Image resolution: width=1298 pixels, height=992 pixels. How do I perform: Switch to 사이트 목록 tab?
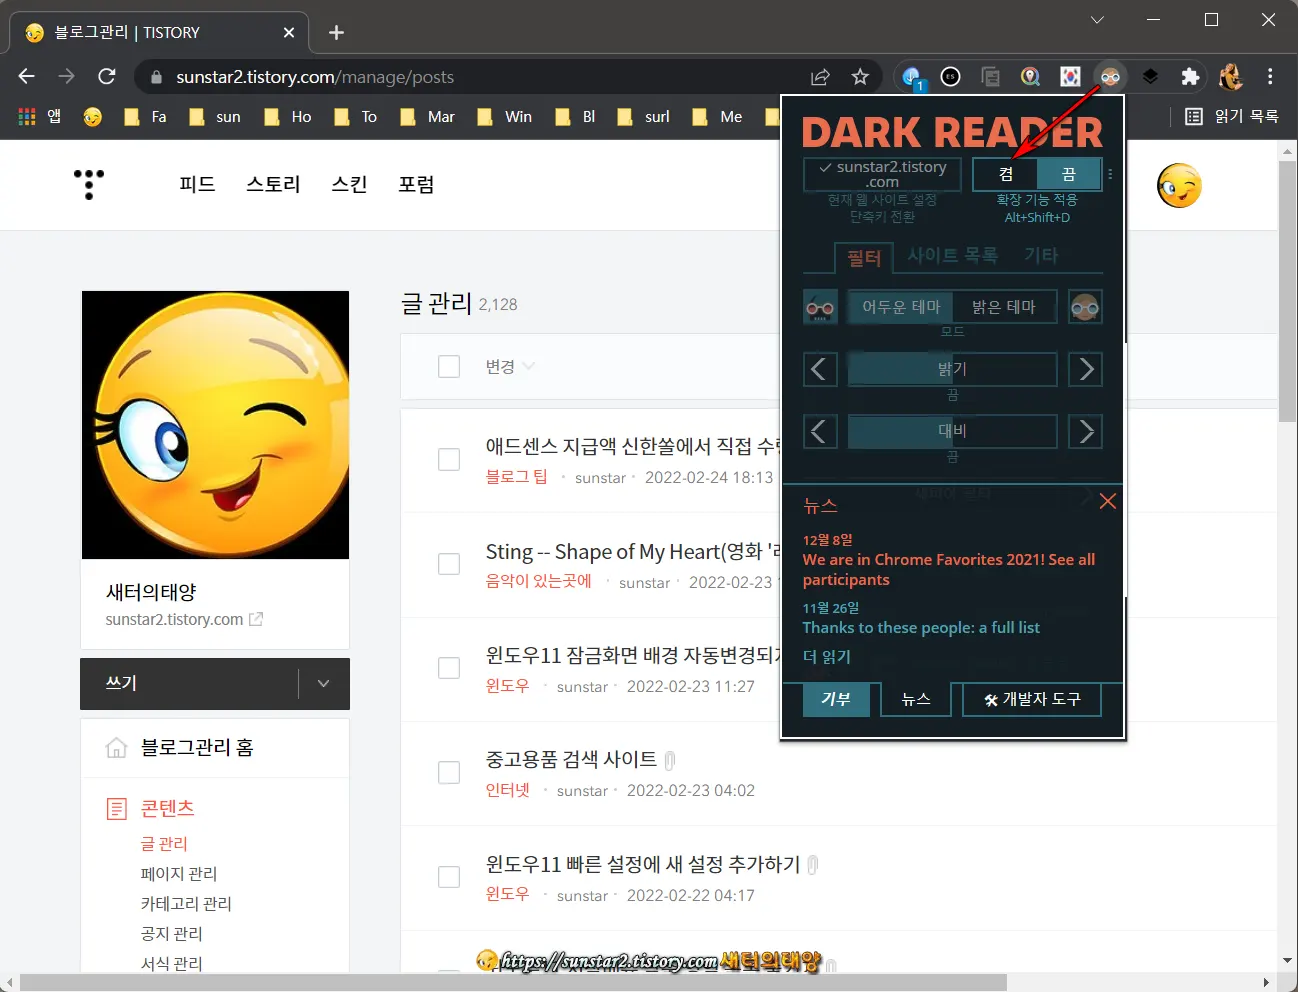coord(952,256)
